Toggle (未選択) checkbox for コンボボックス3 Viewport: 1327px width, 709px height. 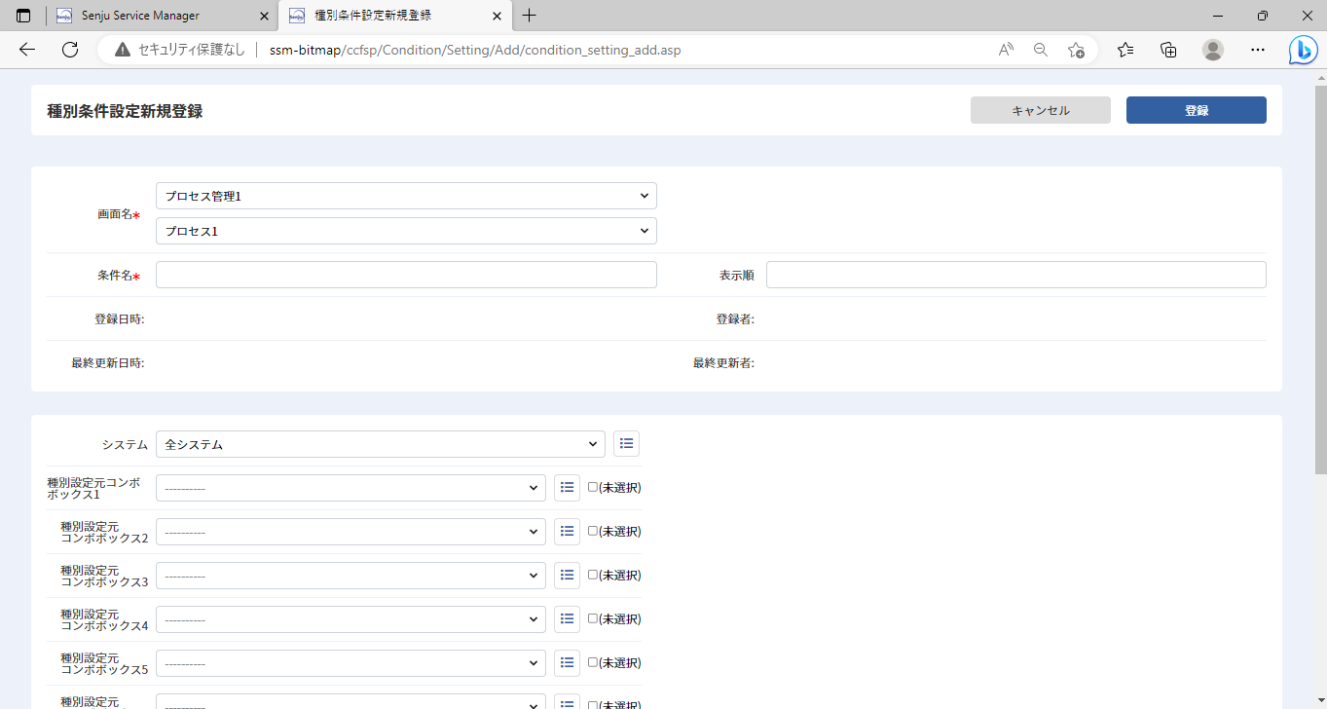point(593,575)
